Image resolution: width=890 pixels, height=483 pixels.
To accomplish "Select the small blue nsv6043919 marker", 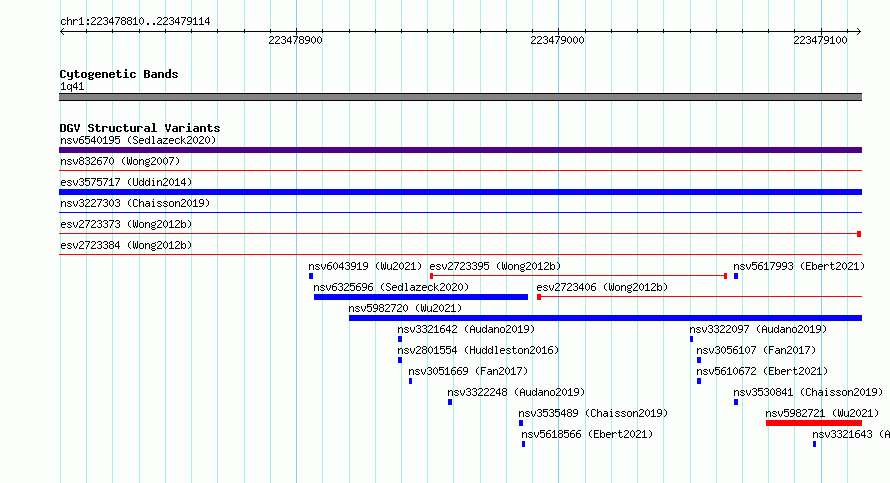I will (x=311, y=276).
